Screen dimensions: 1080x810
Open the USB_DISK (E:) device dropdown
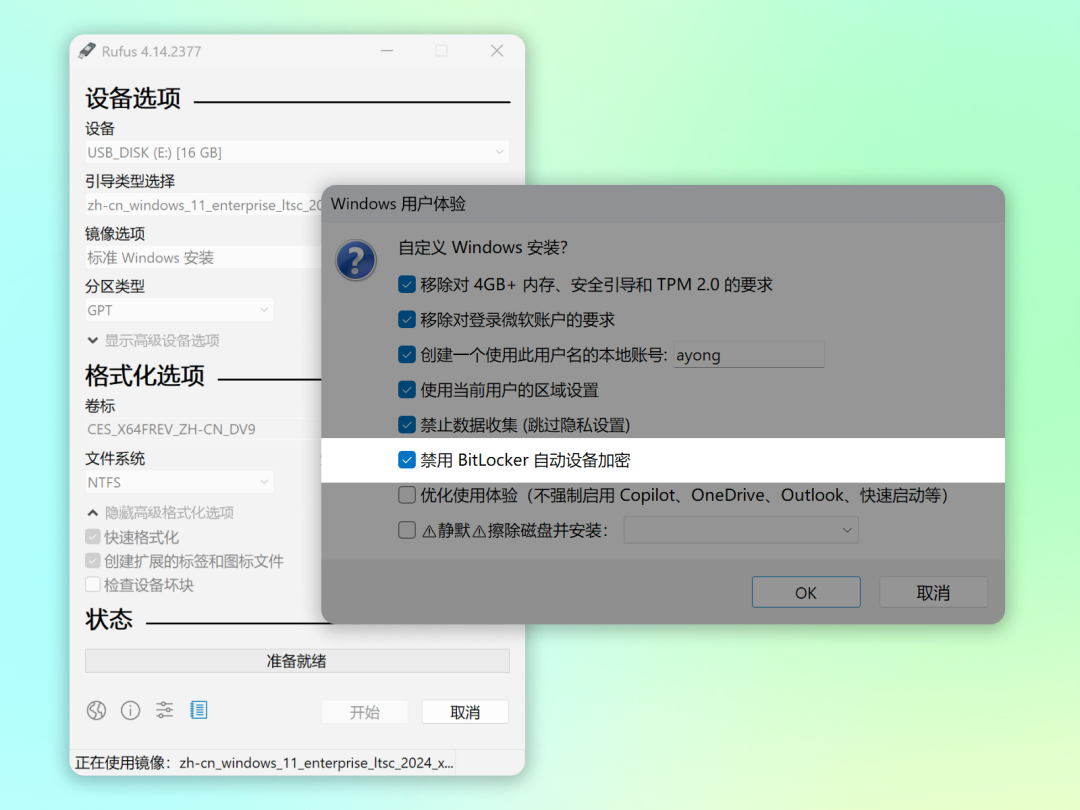click(x=297, y=152)
